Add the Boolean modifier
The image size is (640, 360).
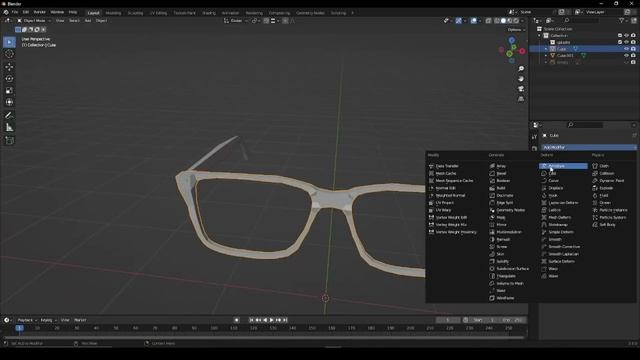click(503, 181)
